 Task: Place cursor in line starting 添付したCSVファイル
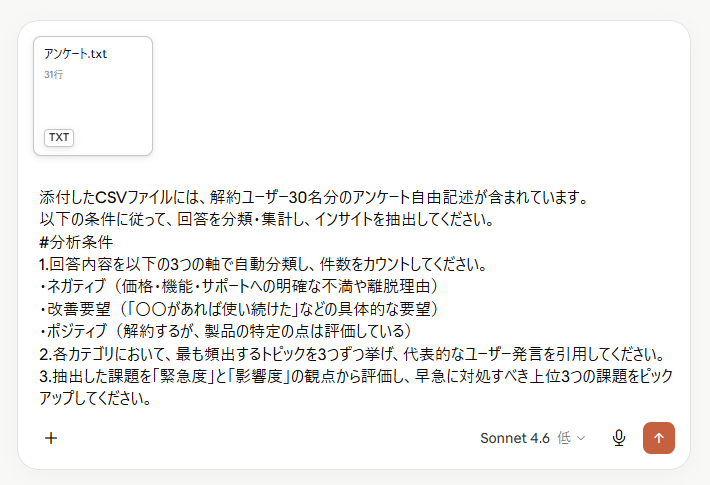(x=313, y=197)
